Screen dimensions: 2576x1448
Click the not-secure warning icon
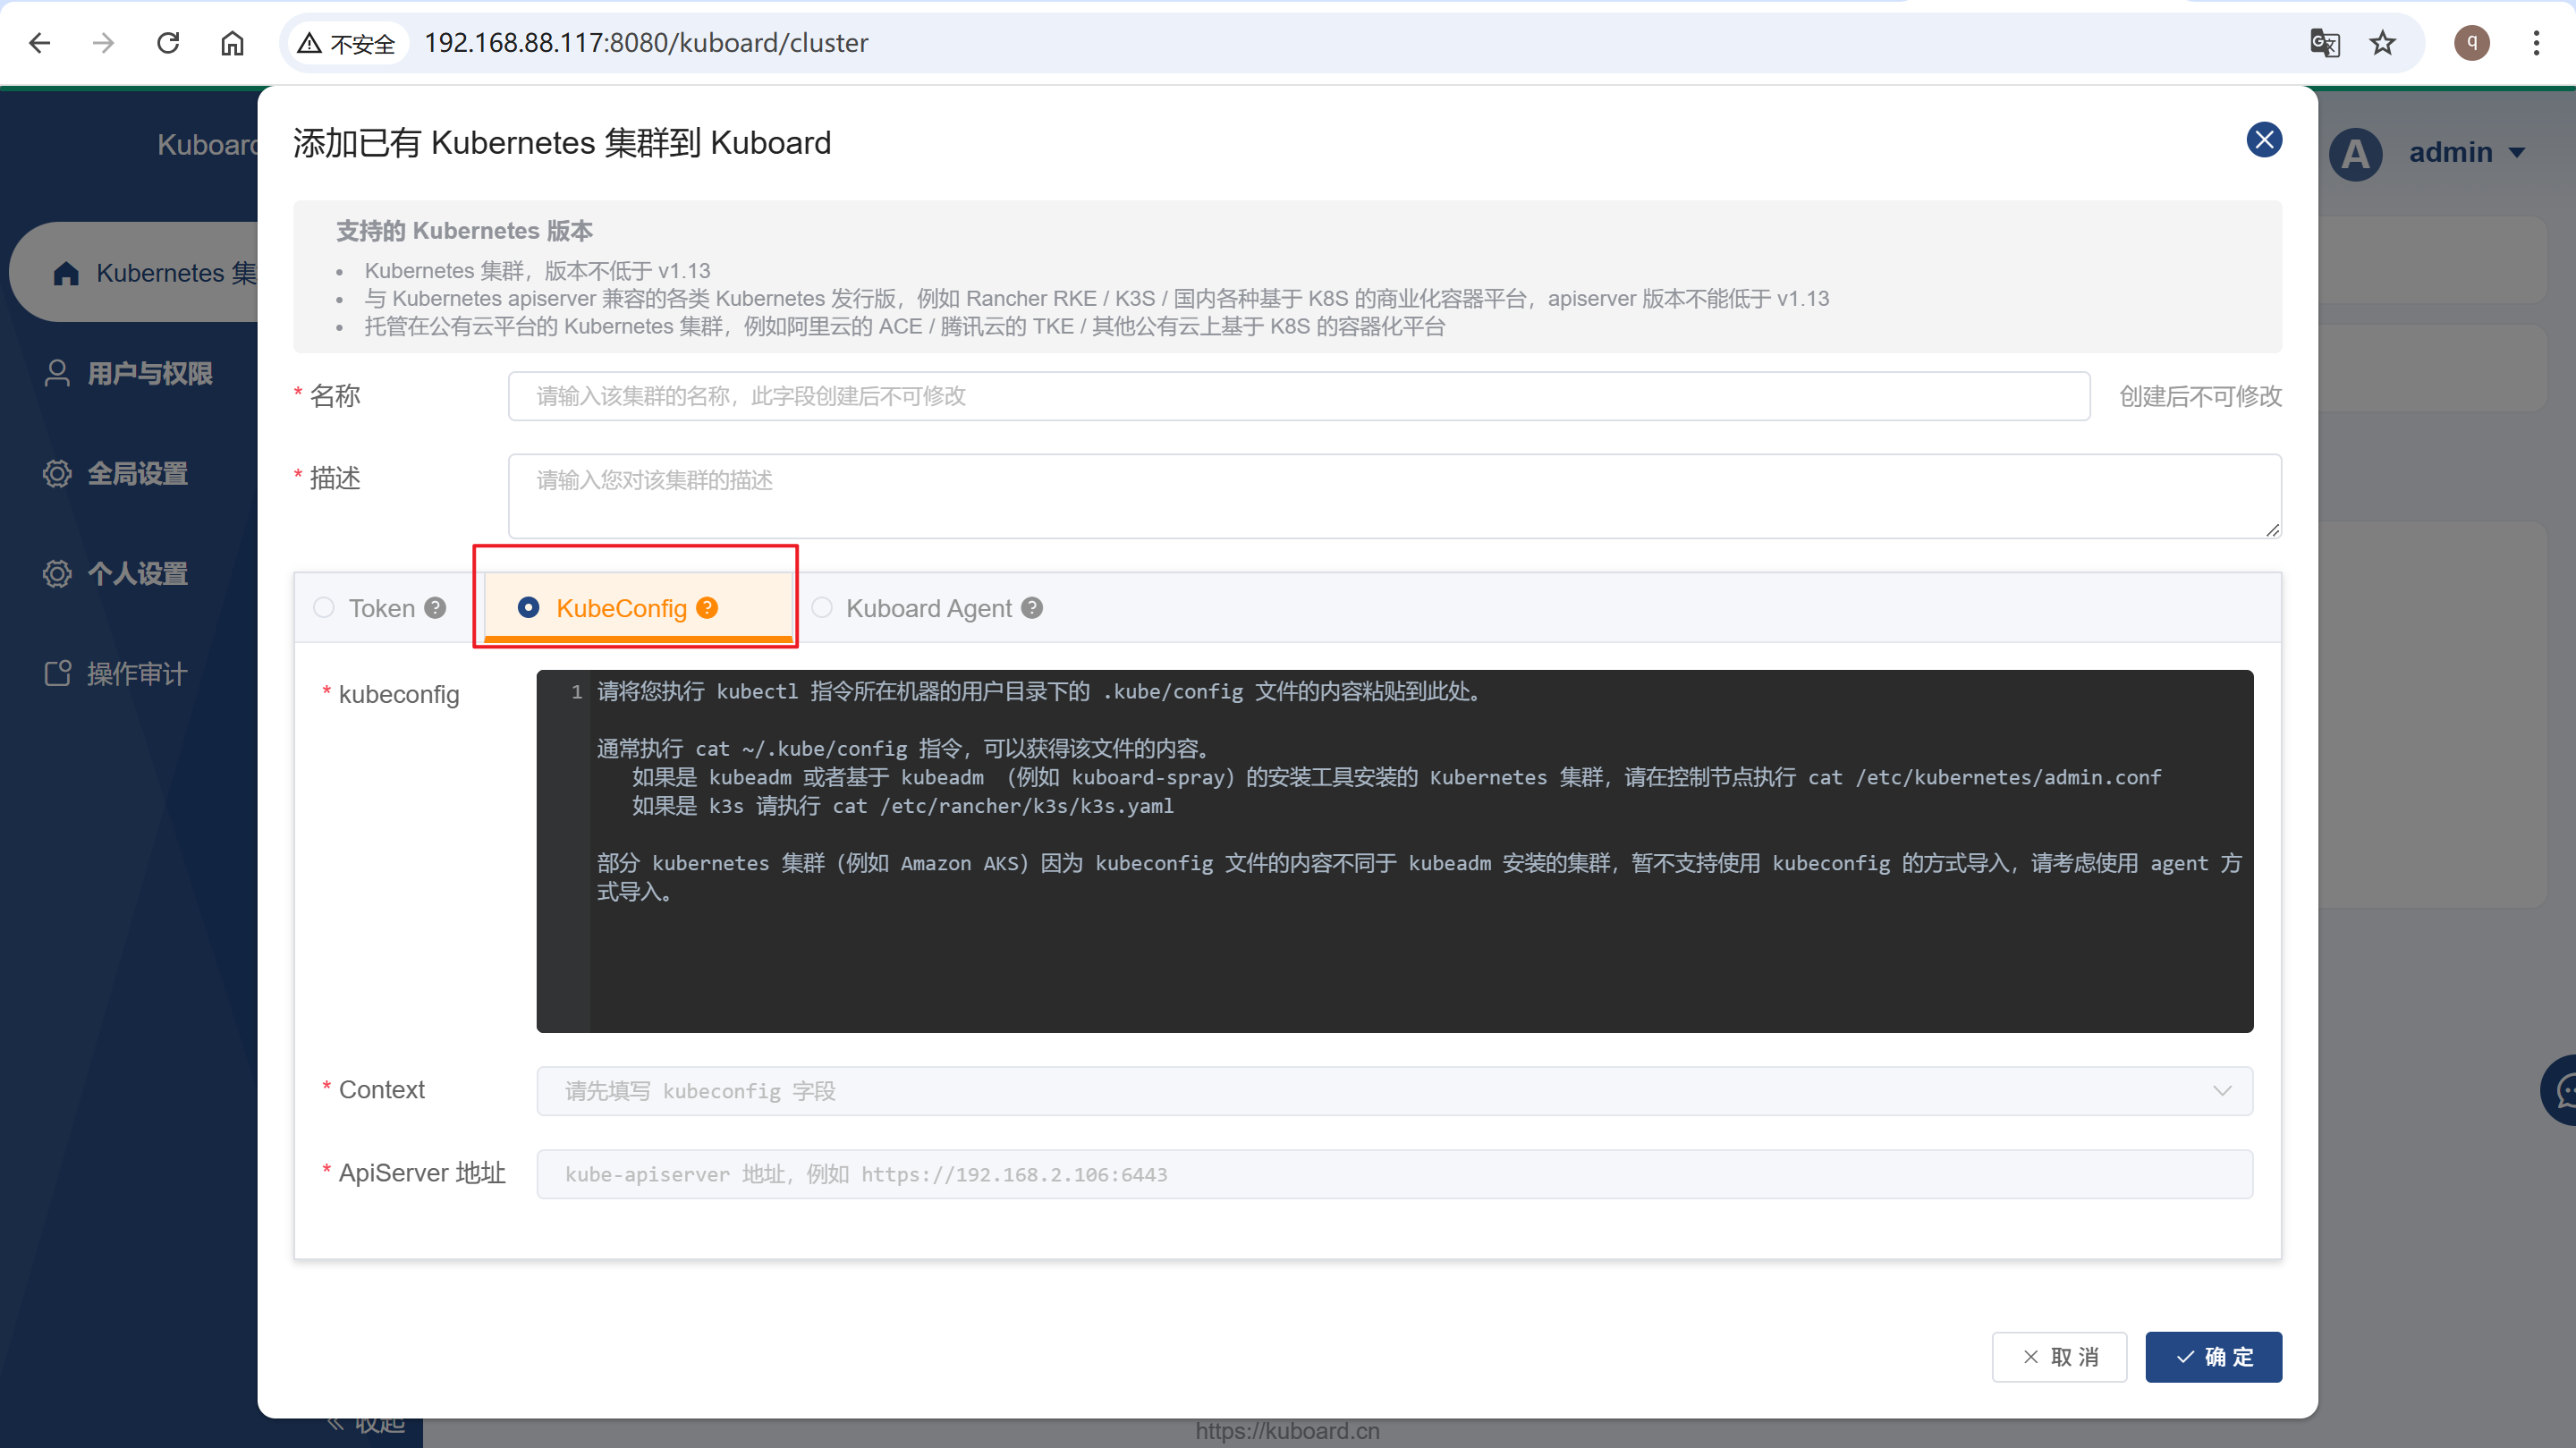309,43
